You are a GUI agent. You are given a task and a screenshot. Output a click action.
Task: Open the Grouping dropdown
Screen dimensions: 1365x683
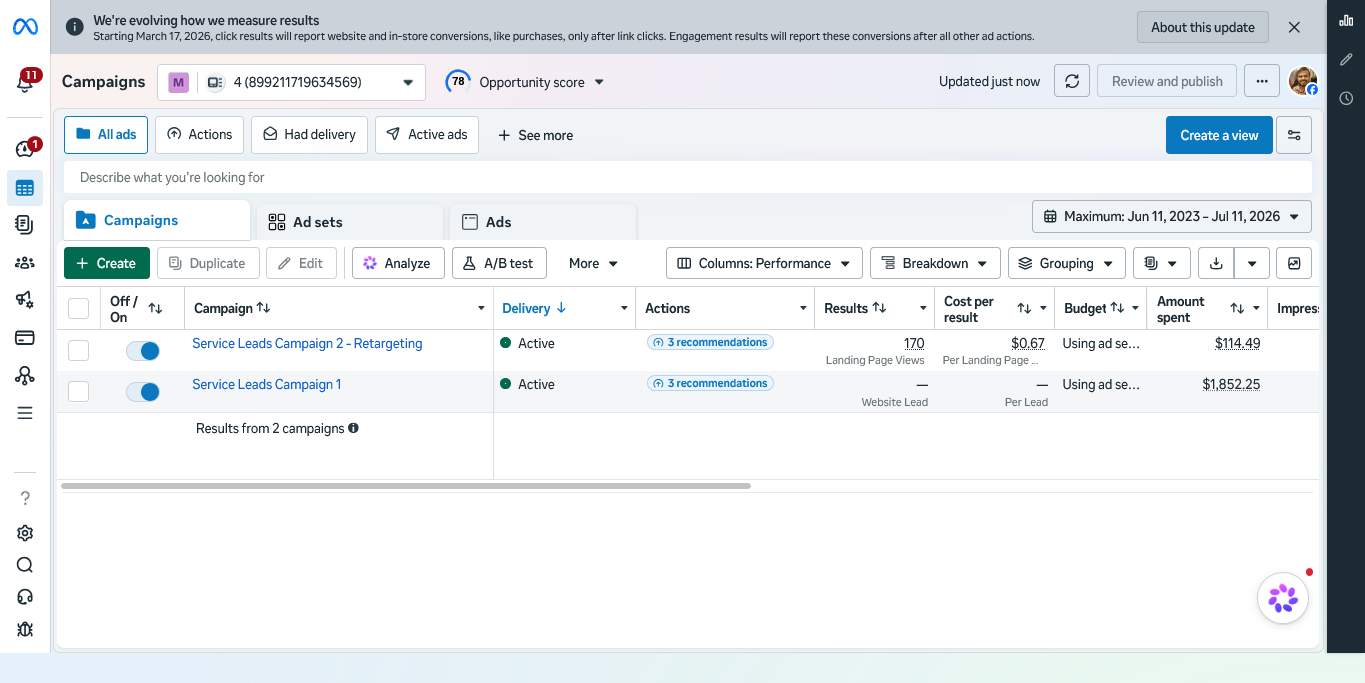[1066, 263]
